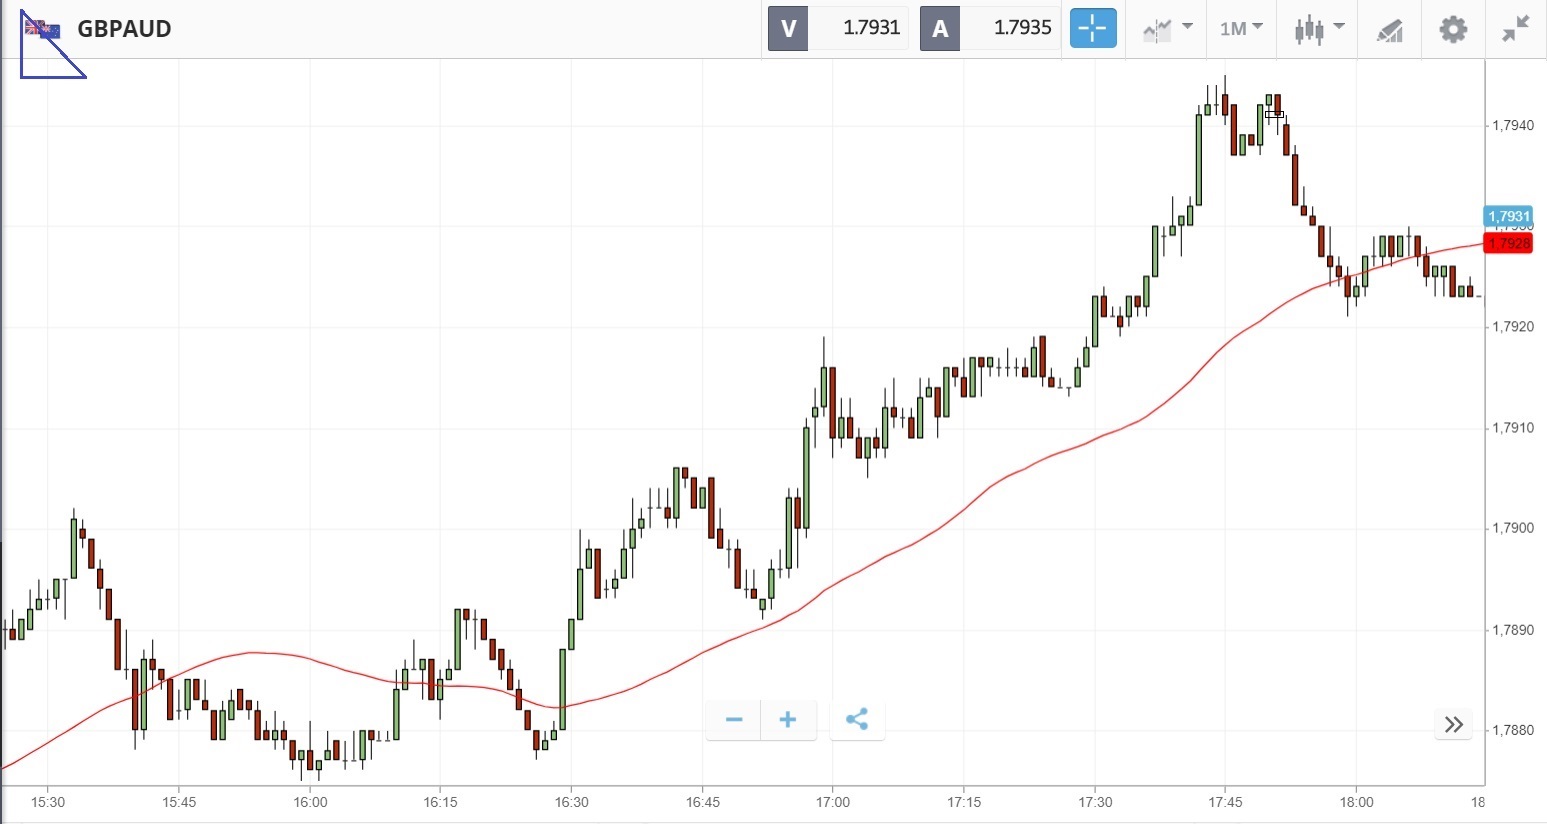The width and height of the screenshot is (1547, 824).
Task: Click the collapse chart arrows icon
Action: point(1516,29)
